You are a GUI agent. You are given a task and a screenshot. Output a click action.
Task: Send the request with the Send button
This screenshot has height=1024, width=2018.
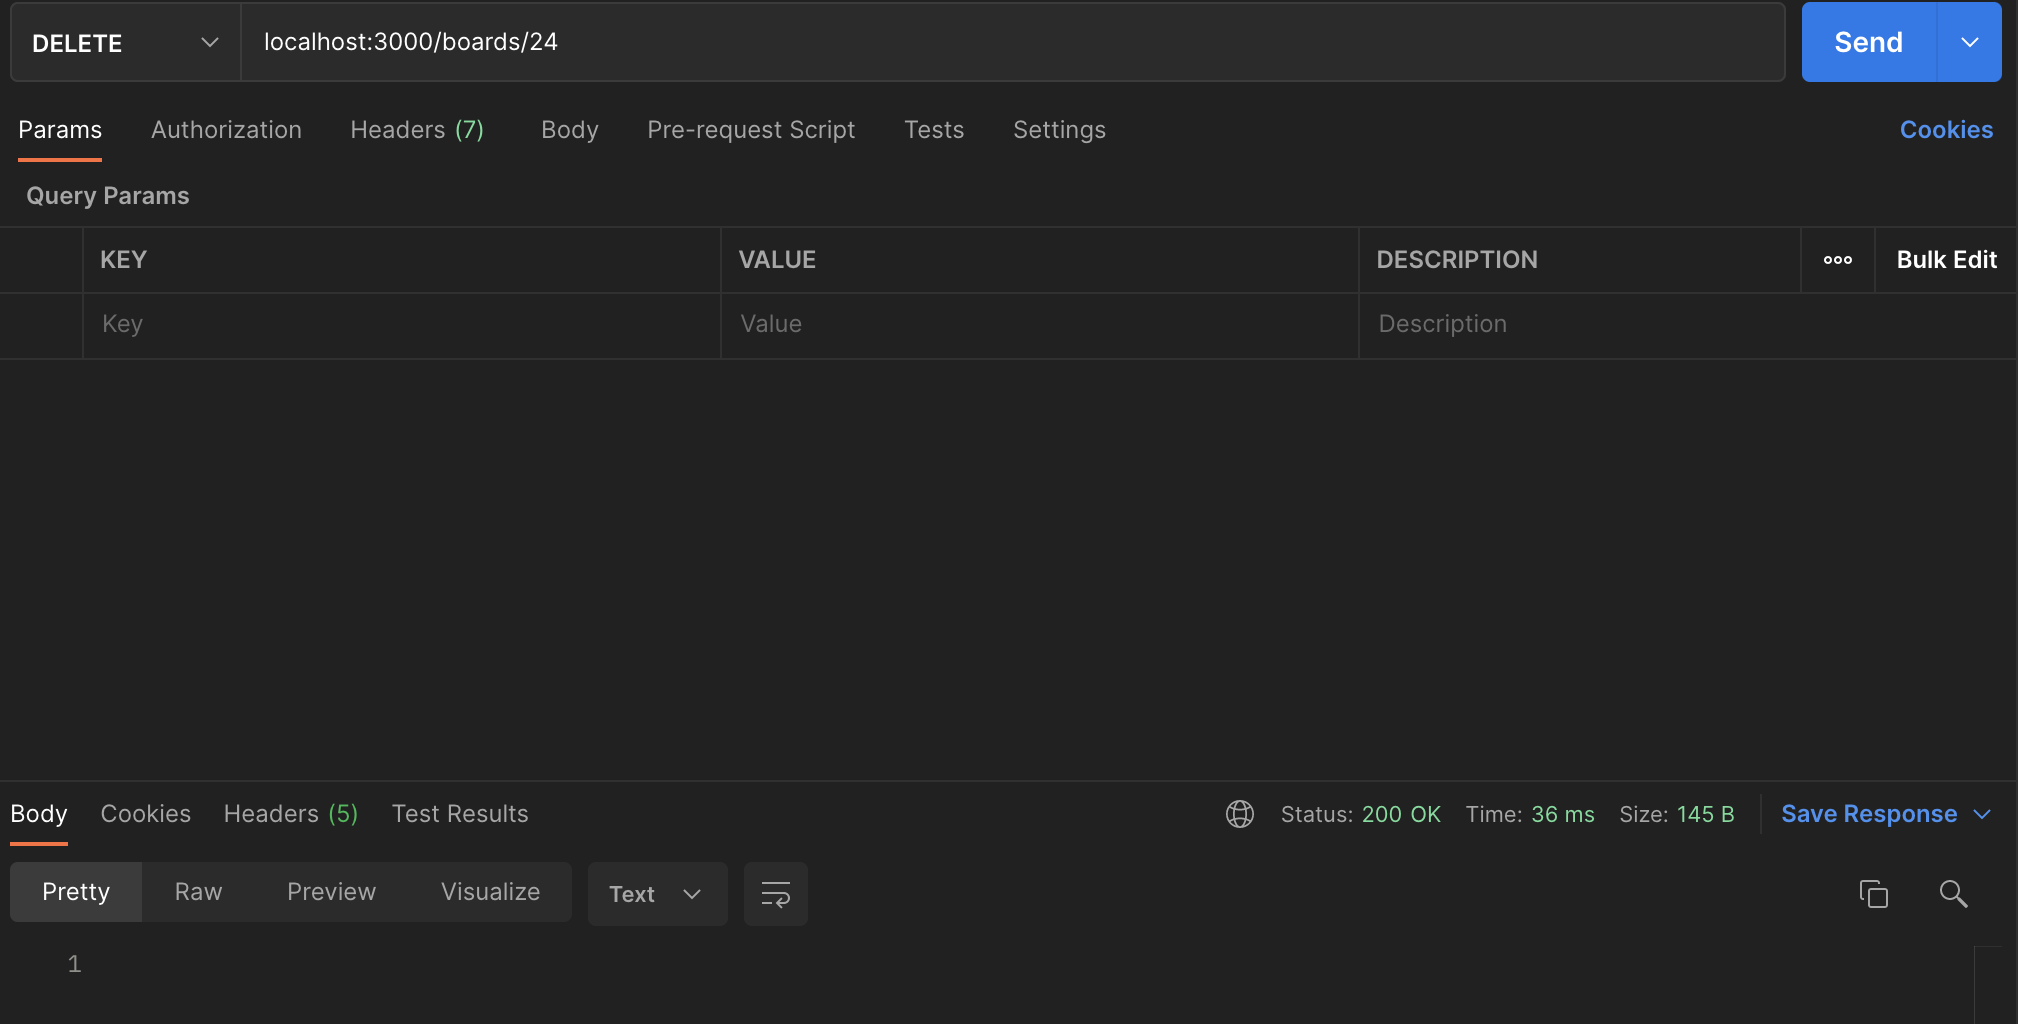click(1868, 42)
